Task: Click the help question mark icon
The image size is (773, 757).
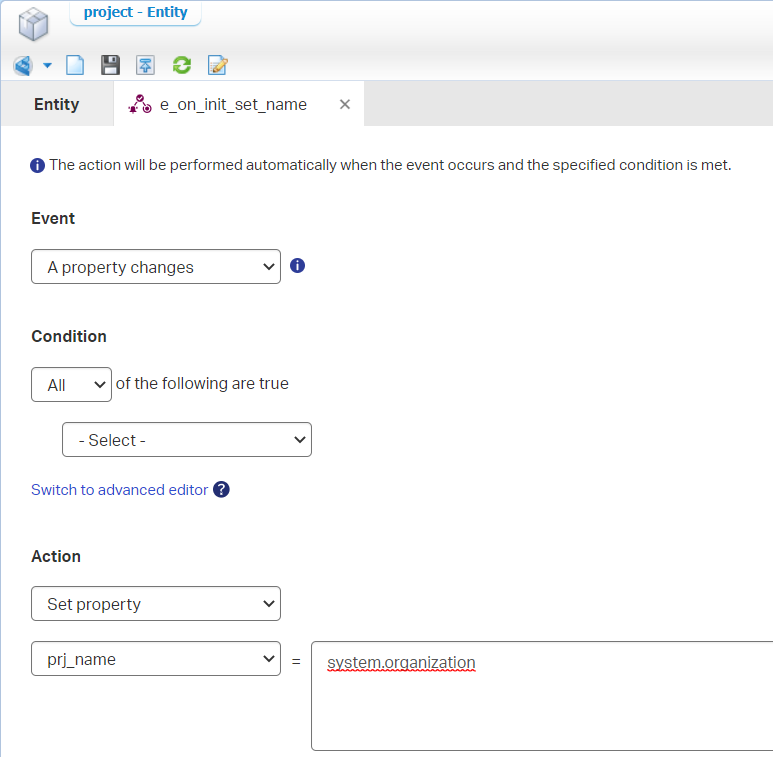Action: tap(222, 490)
